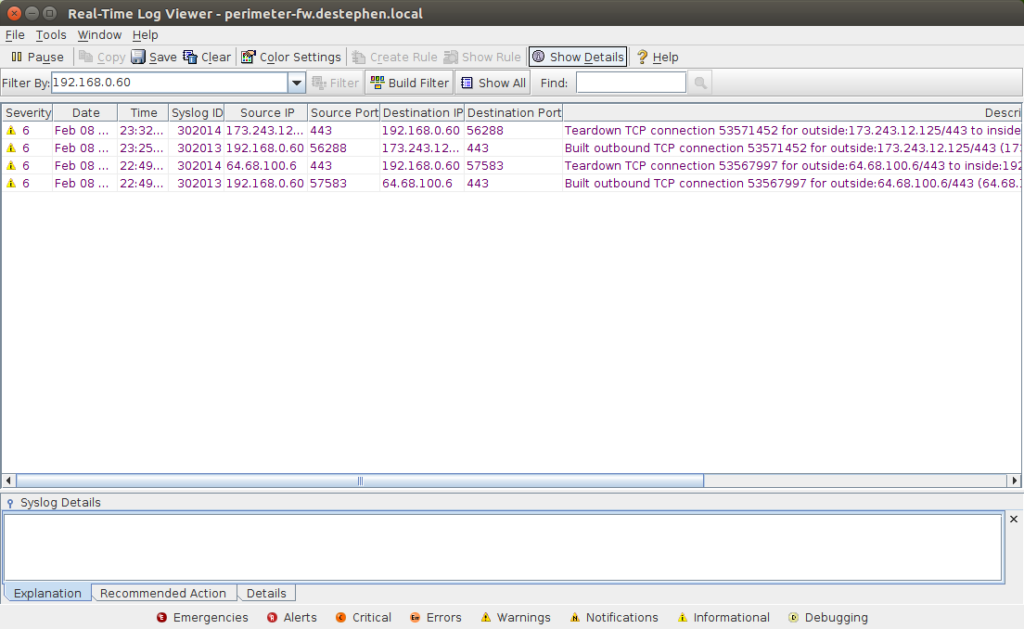This screenshot has height=629, width=1024.
Task: Click the Copy toolbar button
Action: [102, 57]
